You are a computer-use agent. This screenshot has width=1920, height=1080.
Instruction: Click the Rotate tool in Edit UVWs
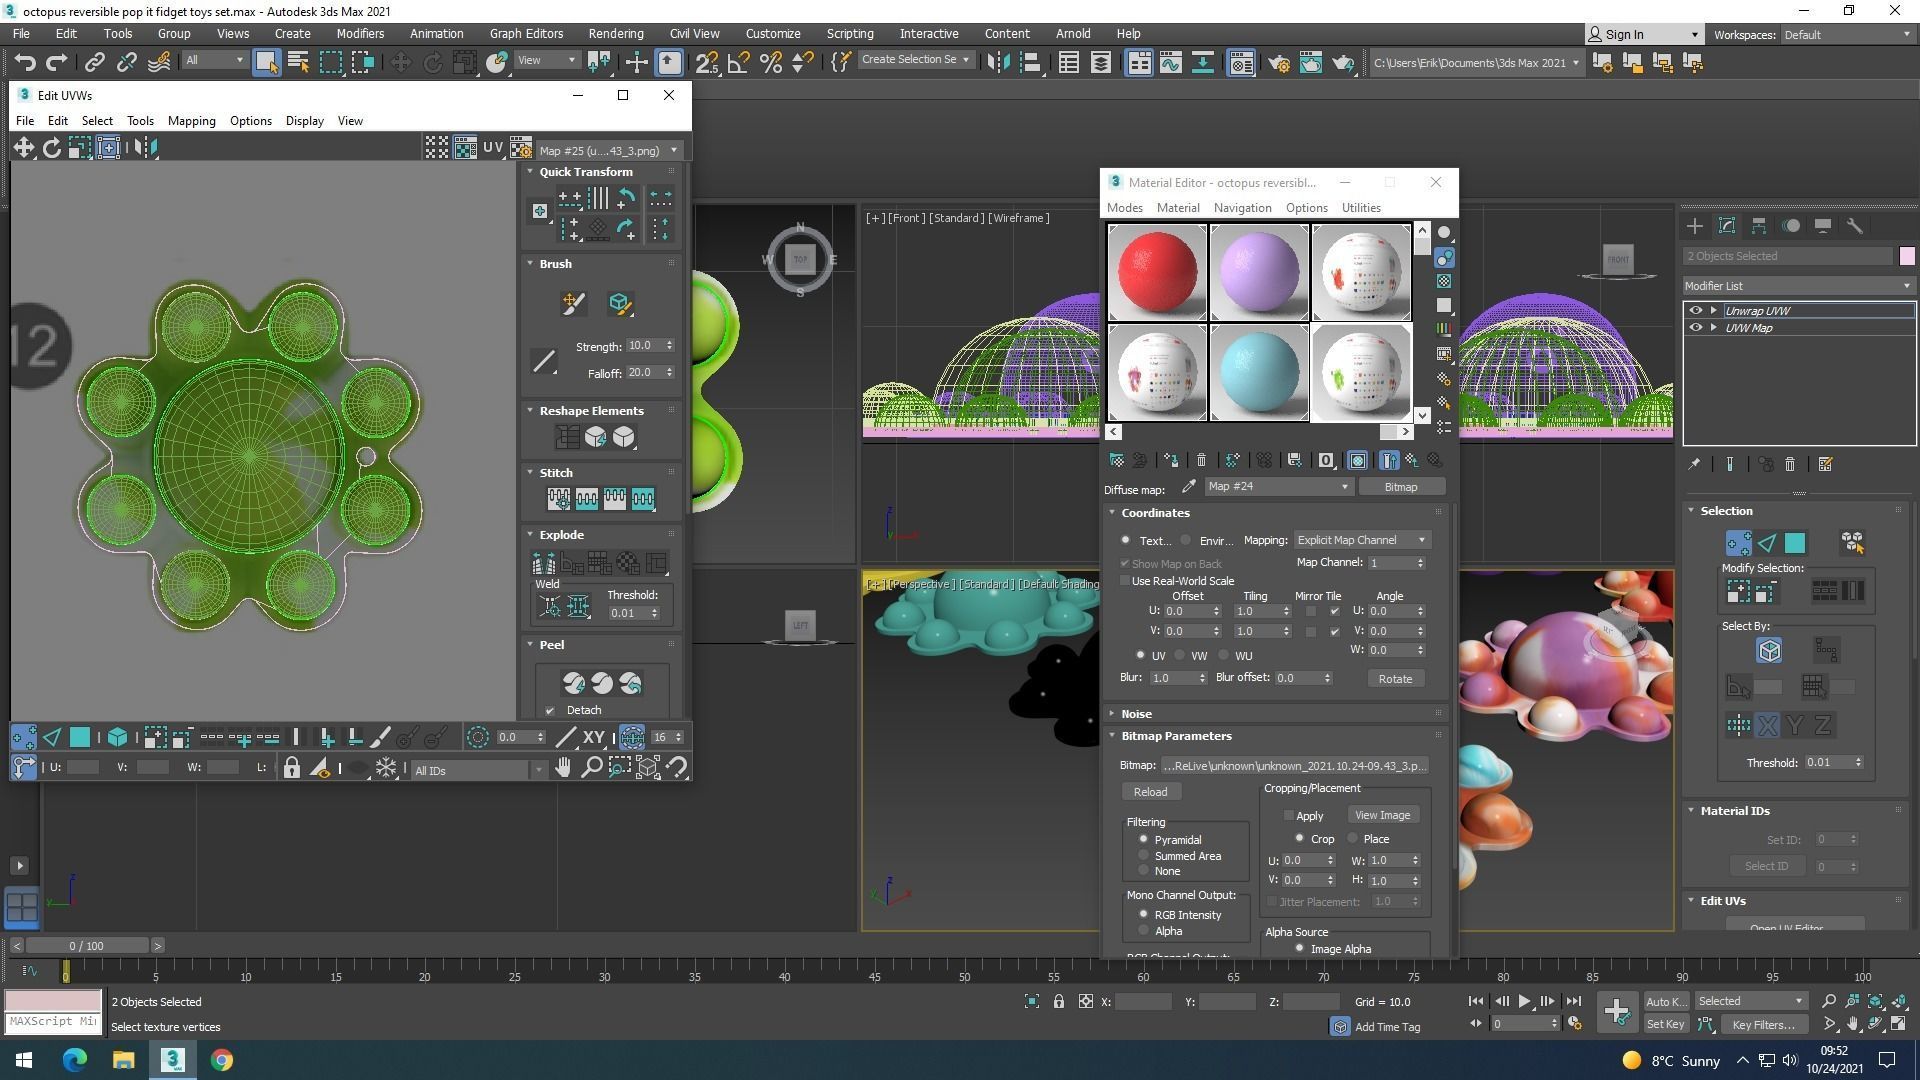[x=51, y=148]
